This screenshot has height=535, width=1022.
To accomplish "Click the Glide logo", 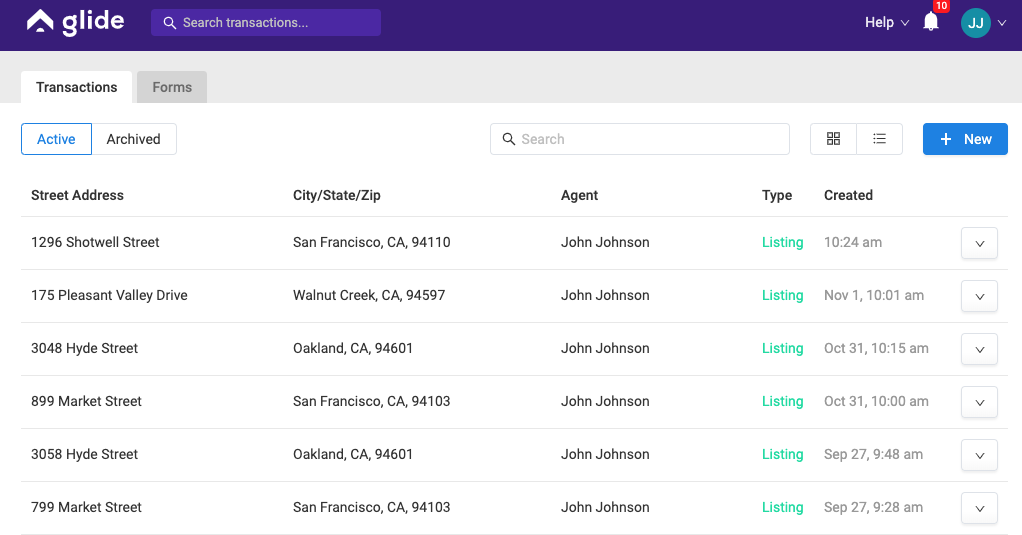I will click(x=75, y=22).
